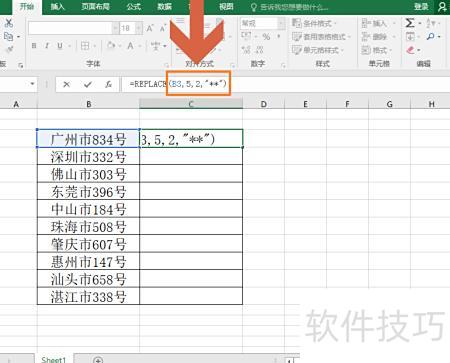Open the 数据 Data ribbon tab
The image size is (450, 363).
(x=165, y=7)
